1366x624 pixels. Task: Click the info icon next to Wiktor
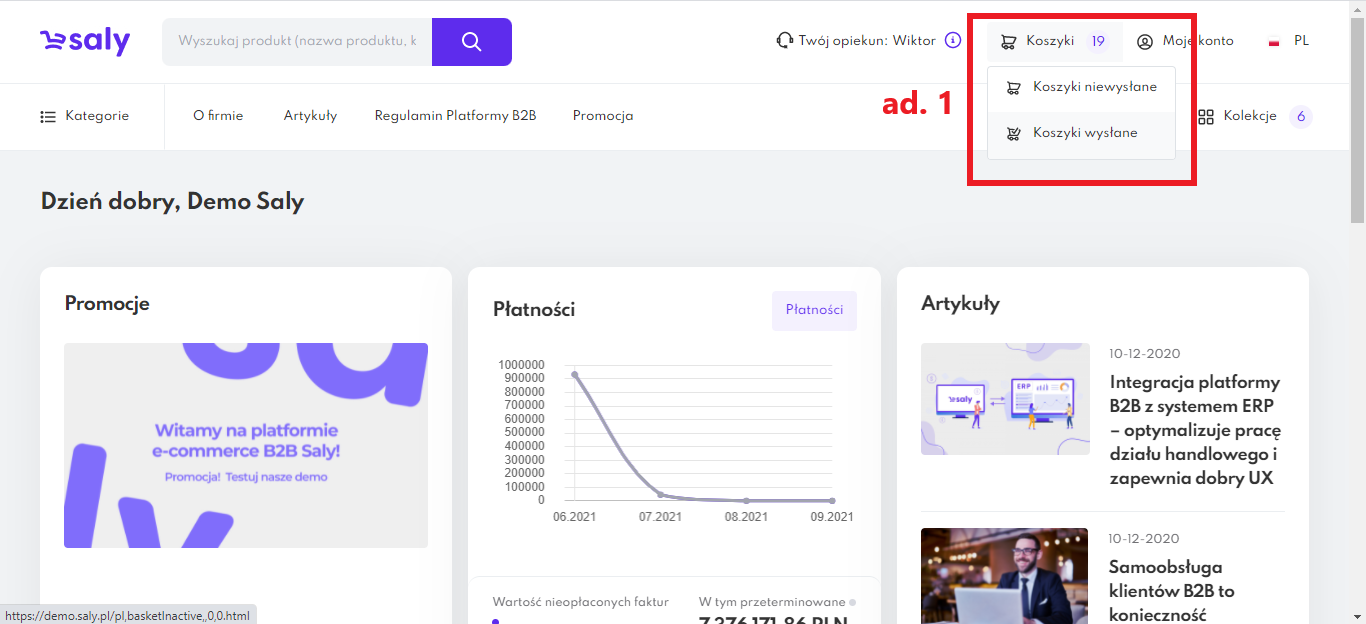(x=953, y=41)
